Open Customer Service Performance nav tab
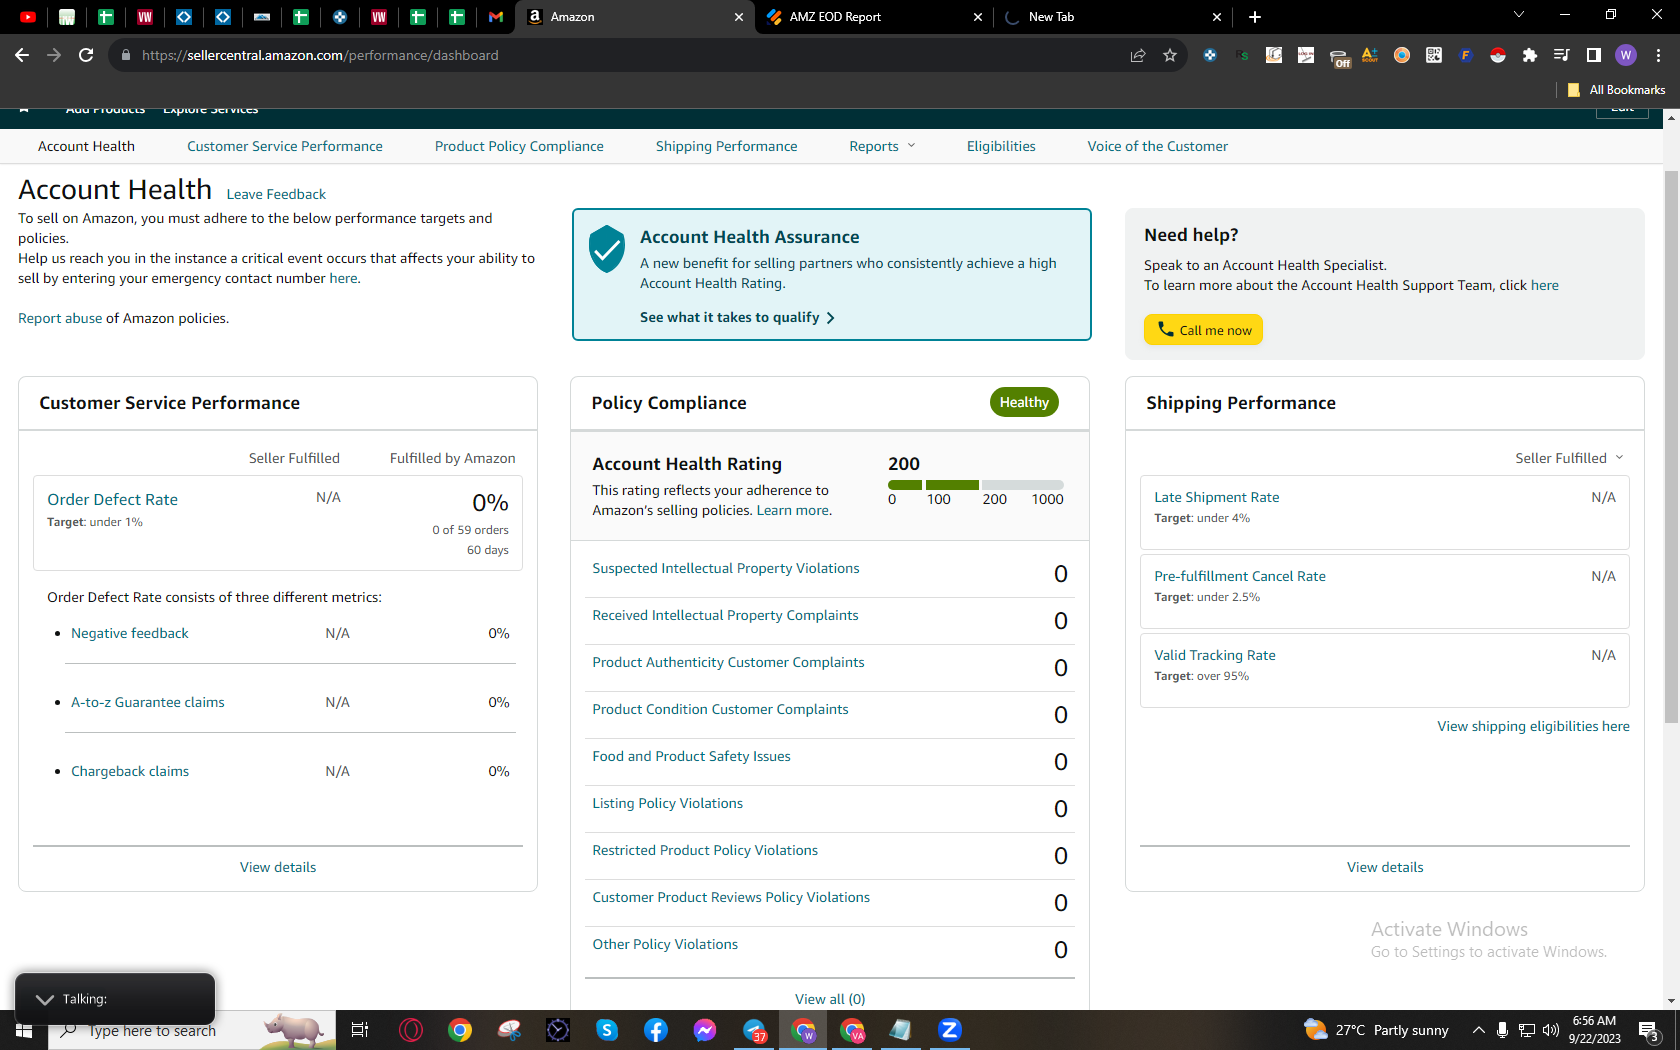1680x1050 pixels. [285, 146]
